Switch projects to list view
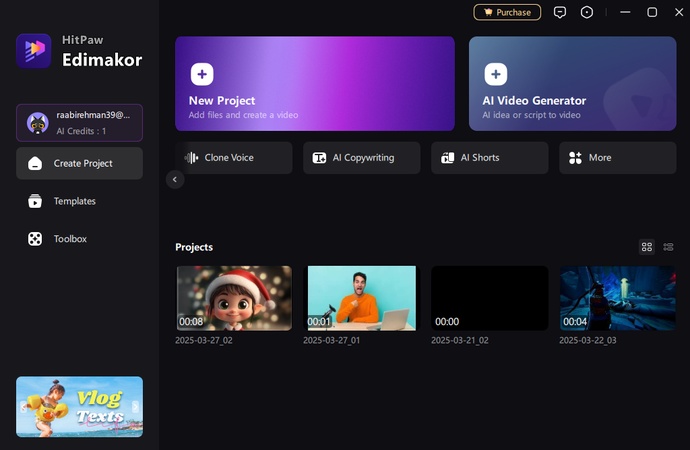 pyautogui.click(x=668, y=247)
